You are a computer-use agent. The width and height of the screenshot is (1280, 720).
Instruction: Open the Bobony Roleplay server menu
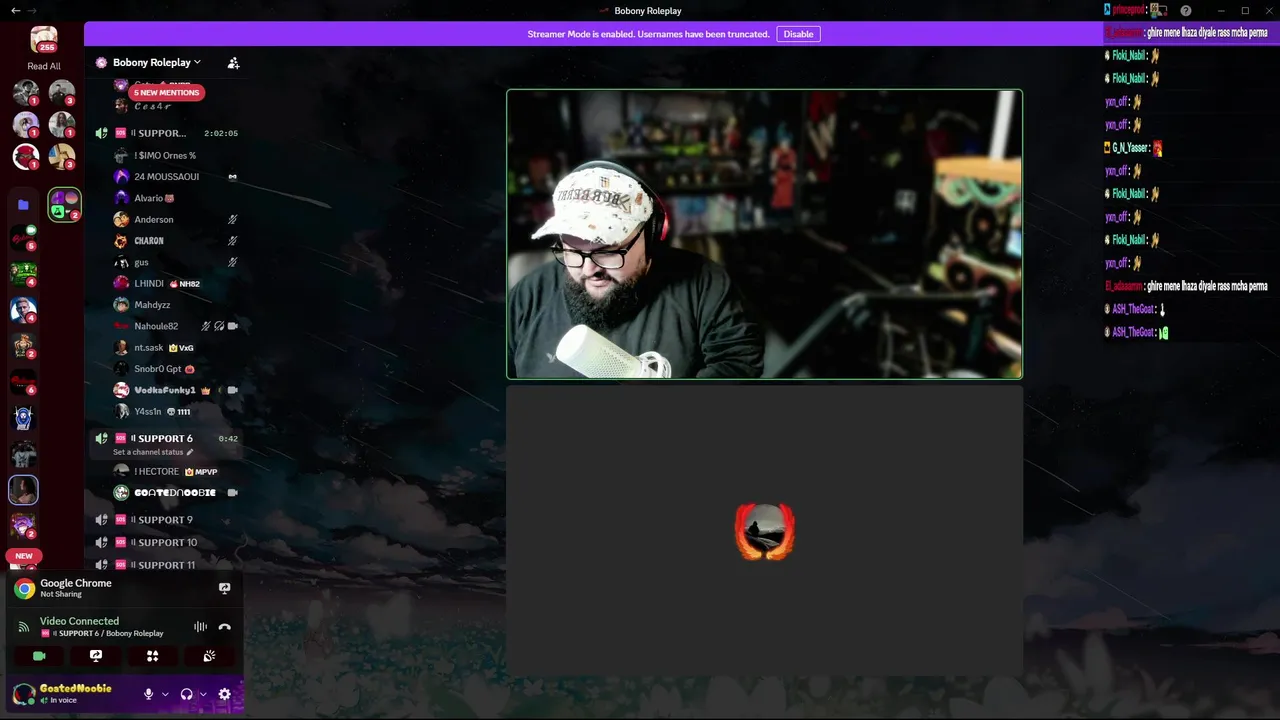[156, 62]
